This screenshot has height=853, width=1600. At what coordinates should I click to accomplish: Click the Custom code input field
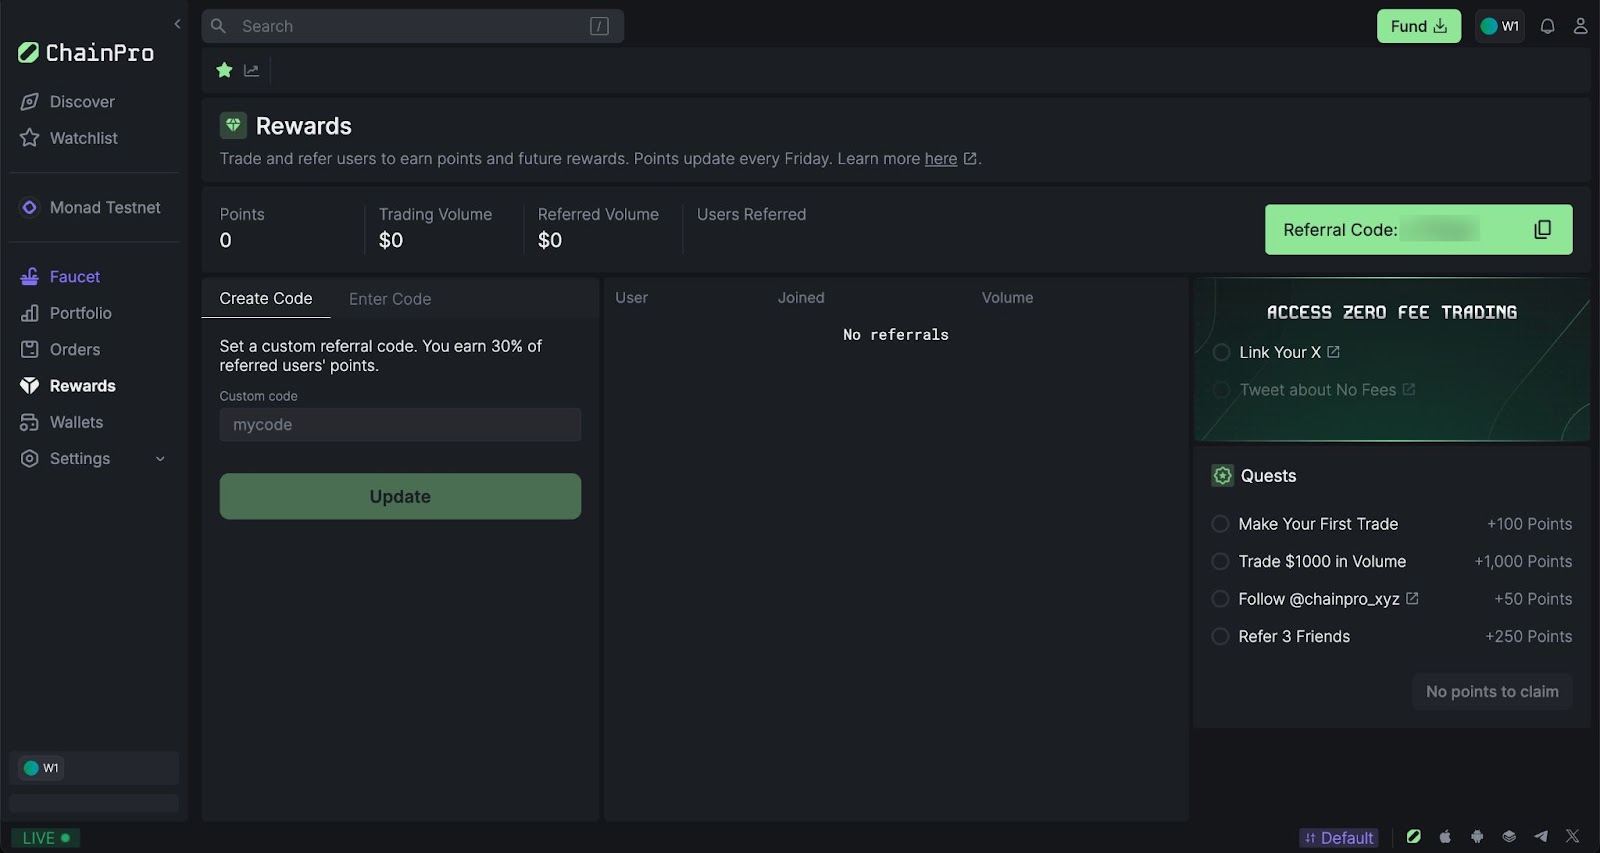(400, 425)
